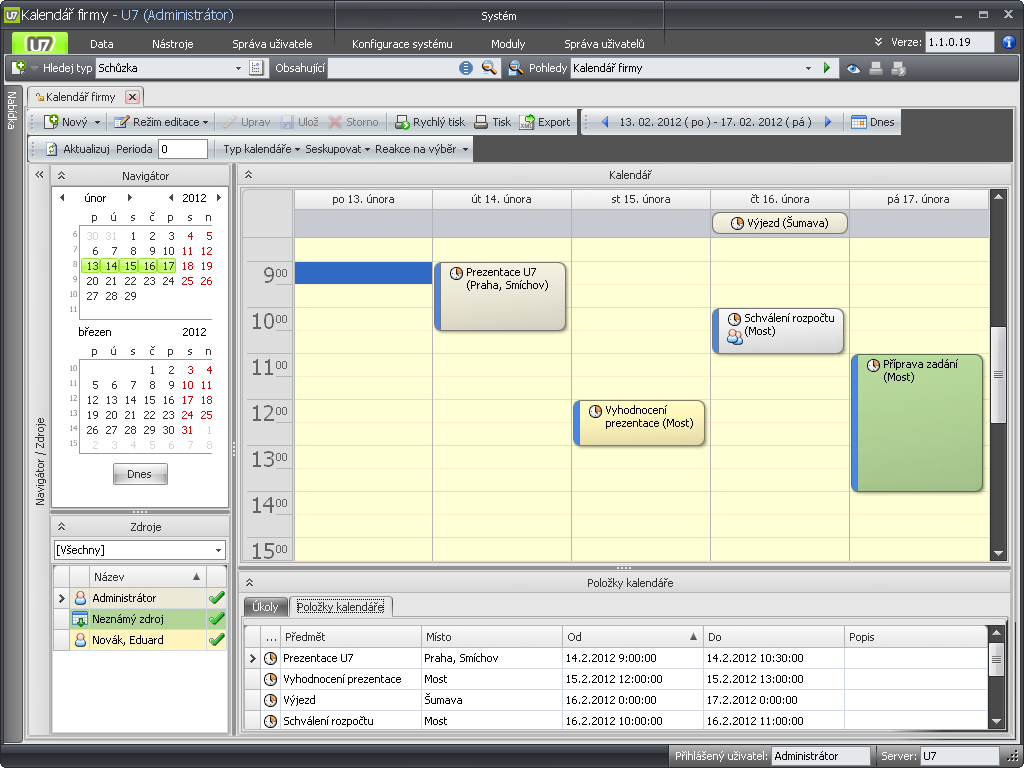Click the Storno cancel button

(x=353, y=122)
